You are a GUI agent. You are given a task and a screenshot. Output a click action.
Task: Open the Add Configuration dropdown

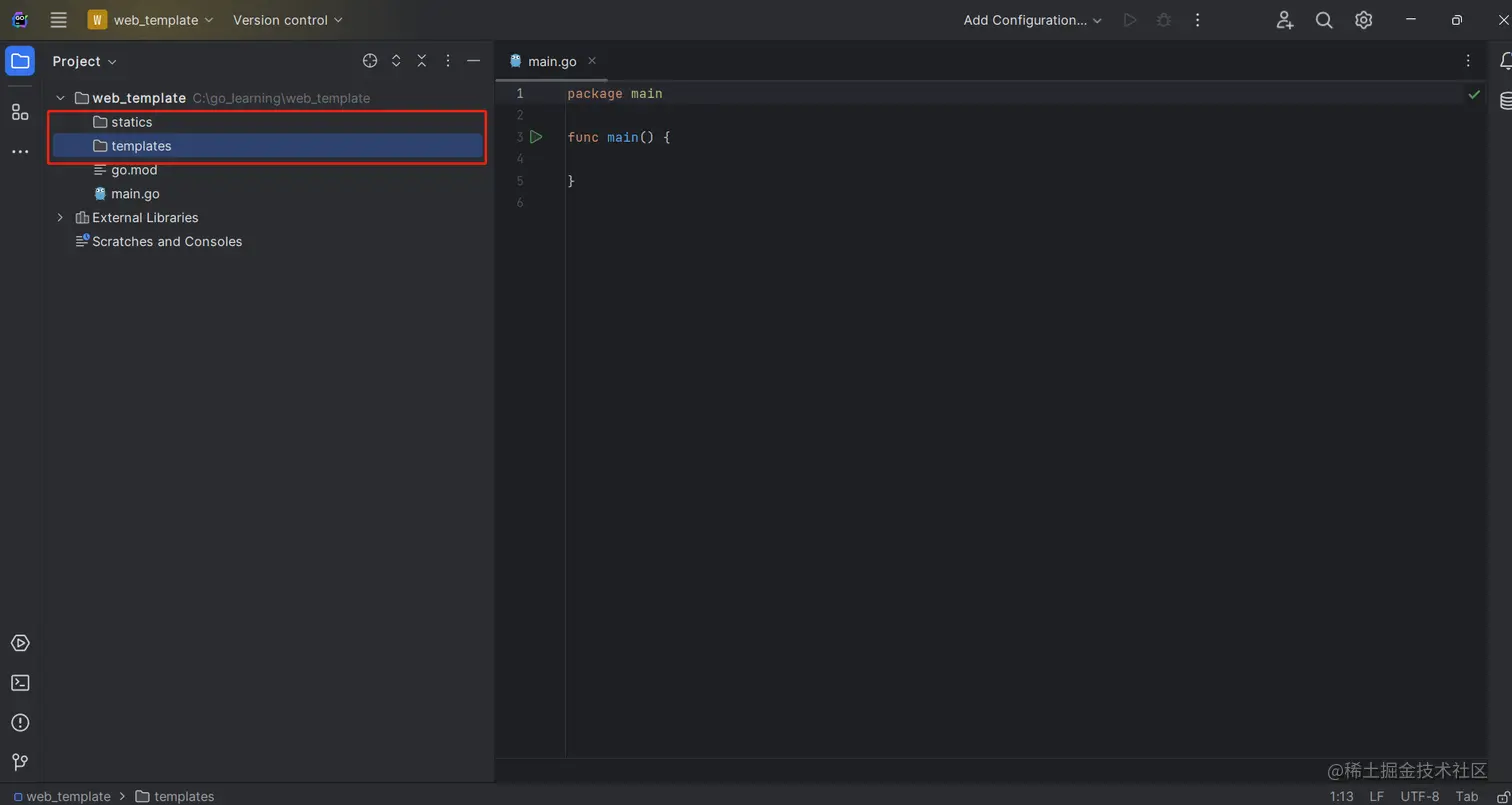[1033, 20]
